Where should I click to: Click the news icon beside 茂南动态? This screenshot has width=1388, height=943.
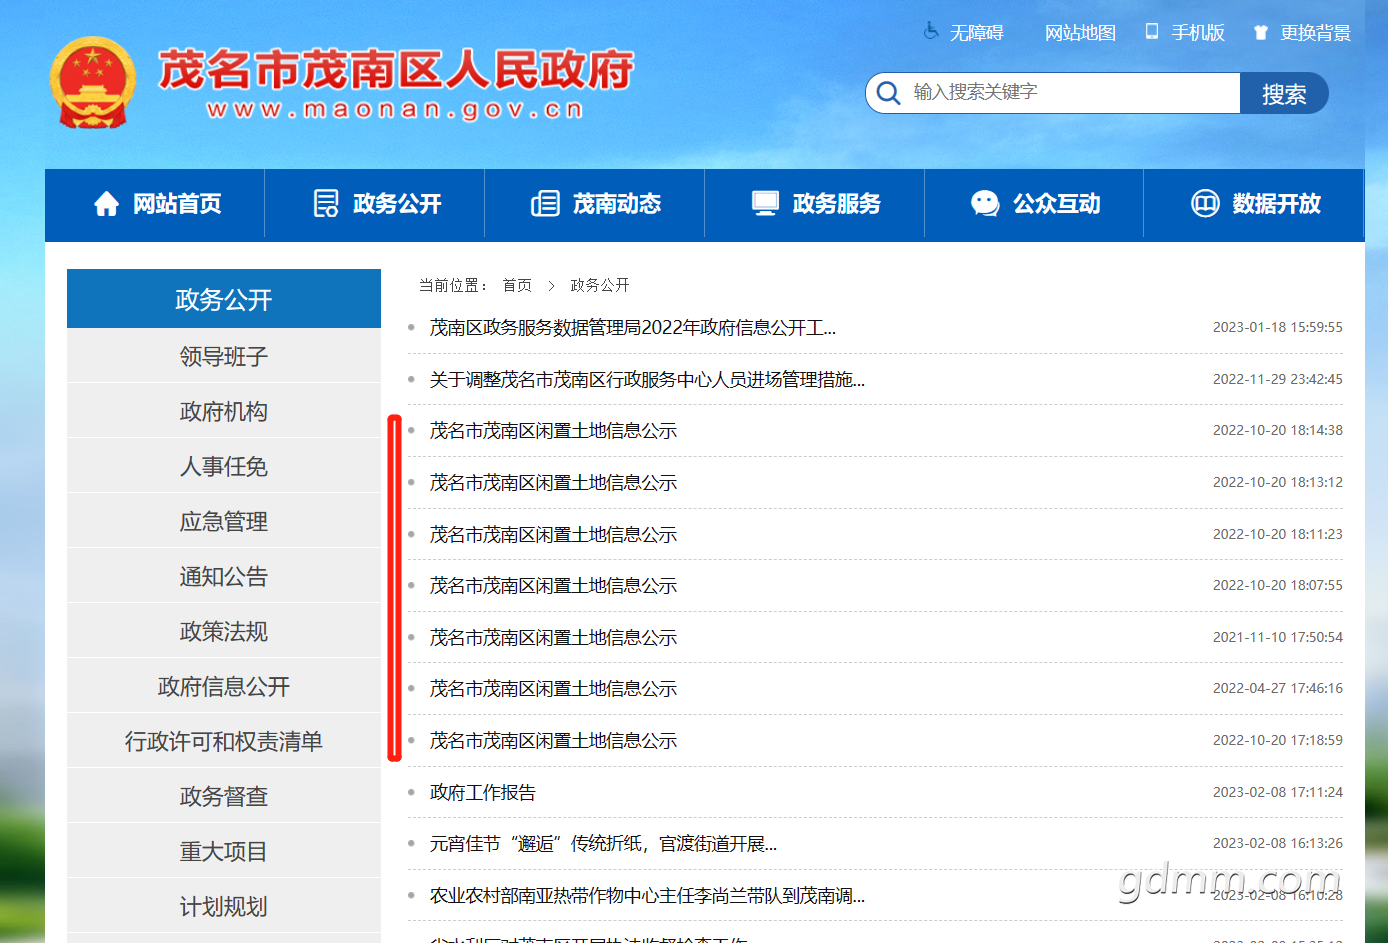click(x=545, y=204)
